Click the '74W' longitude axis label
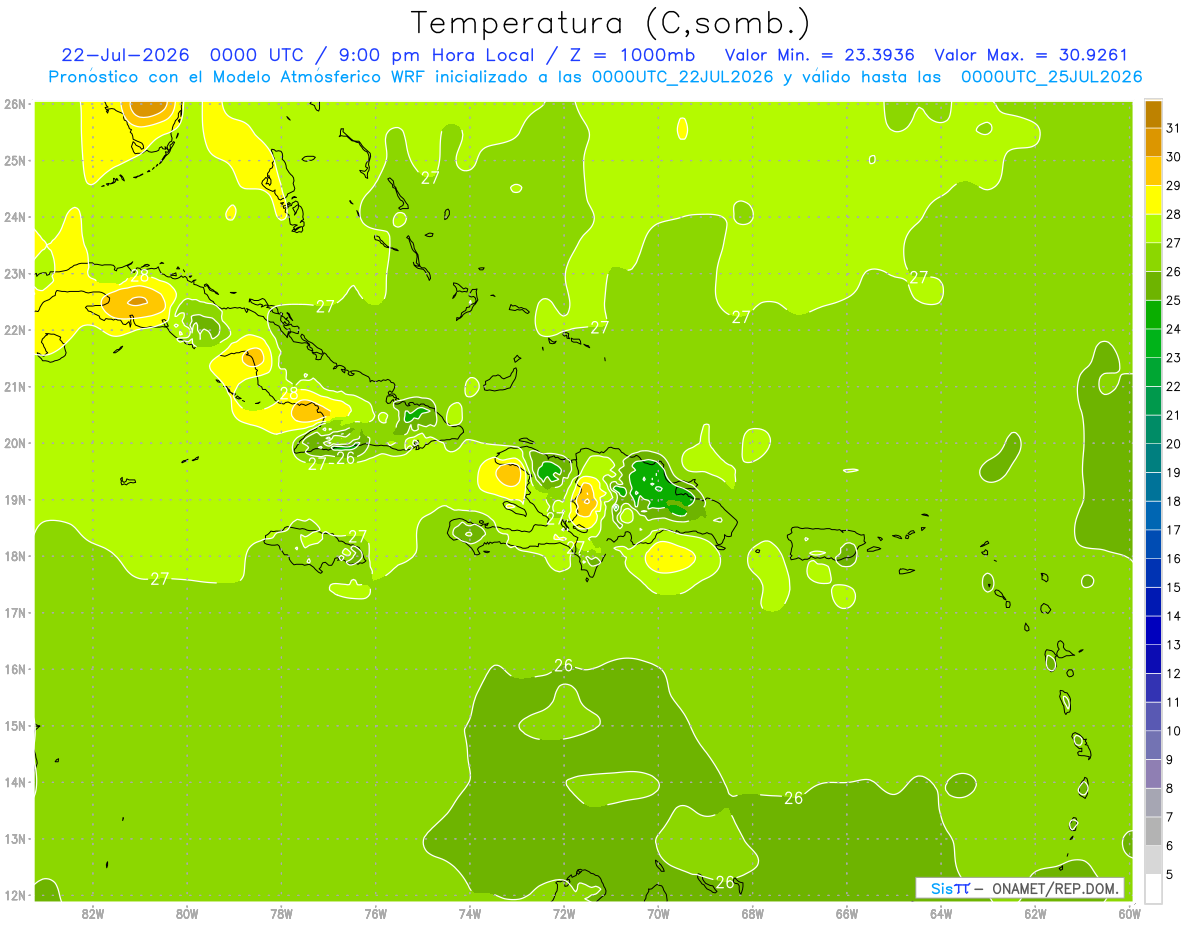Screen dimensions: 1200x927 pyautogui.click(x=470, y=914)
